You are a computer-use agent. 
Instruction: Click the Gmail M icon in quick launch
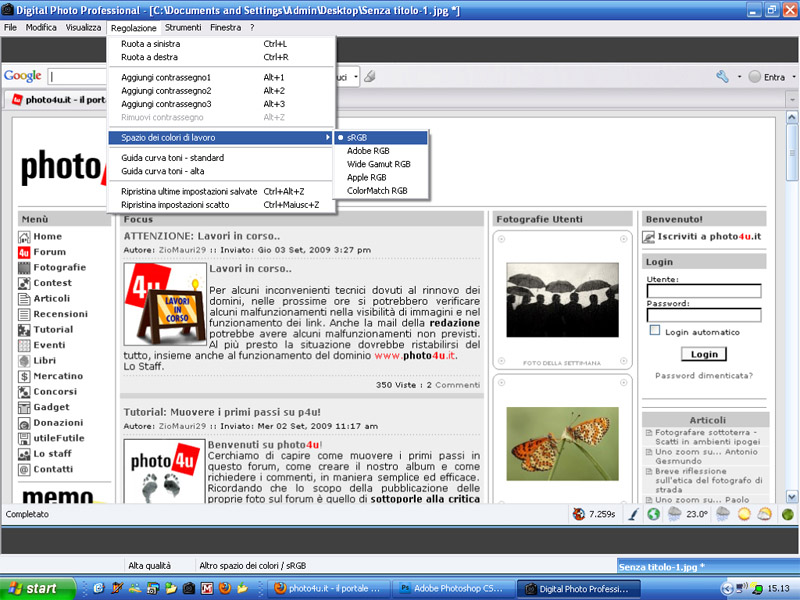(207, 588)
